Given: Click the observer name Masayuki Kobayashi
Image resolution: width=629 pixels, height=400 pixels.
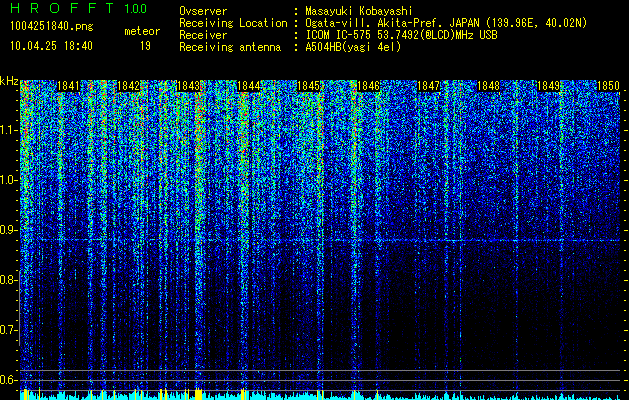Looking at the screenshot, I should click(359, 11).
